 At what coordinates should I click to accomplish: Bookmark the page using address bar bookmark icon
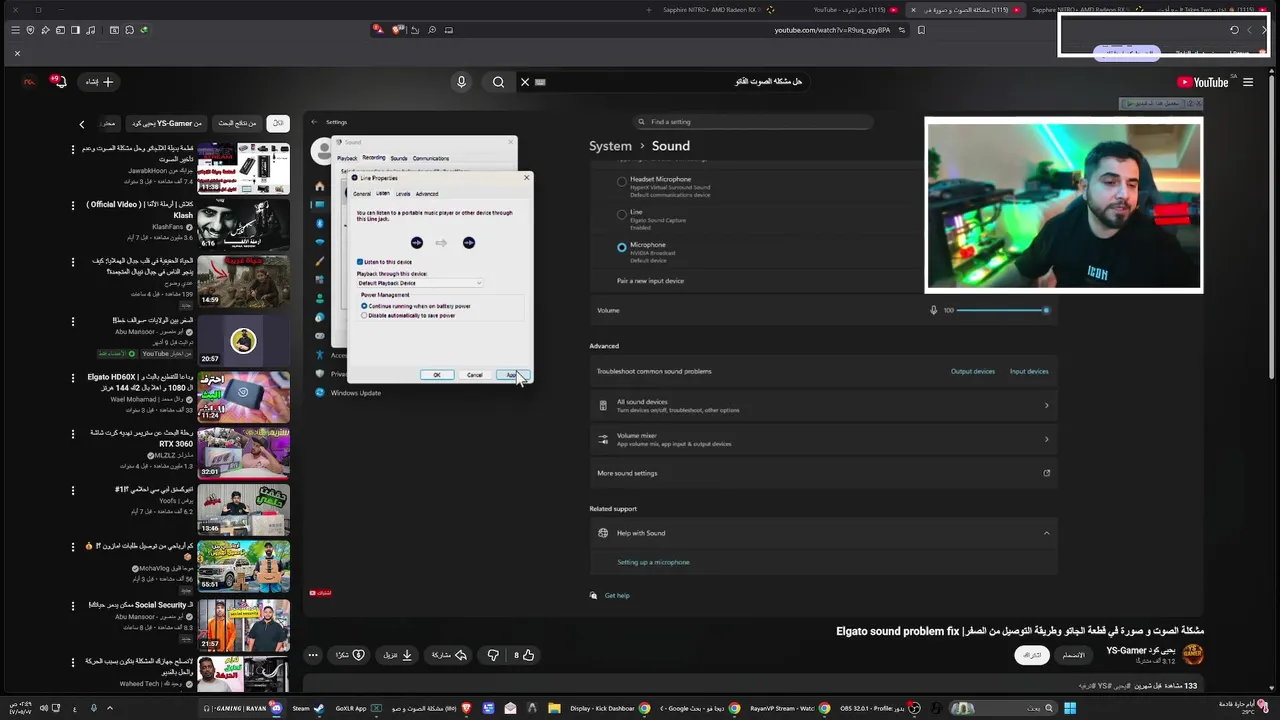coord(921,30)
